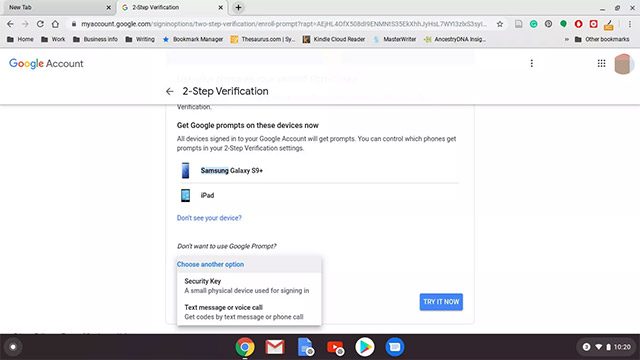Open Messages app from the shelf
Image resolution: width=640 pixels, height=360 pixels.
tap(395, 347)
